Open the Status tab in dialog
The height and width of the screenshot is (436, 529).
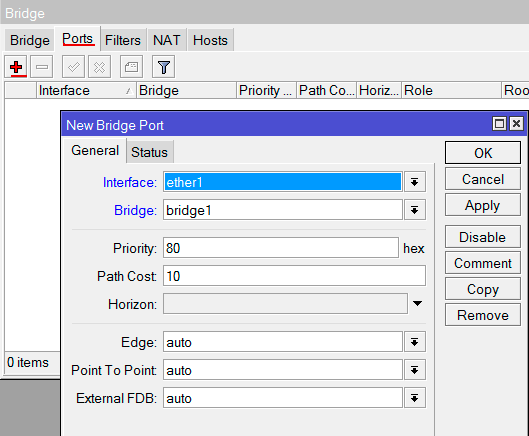(149, 152)
